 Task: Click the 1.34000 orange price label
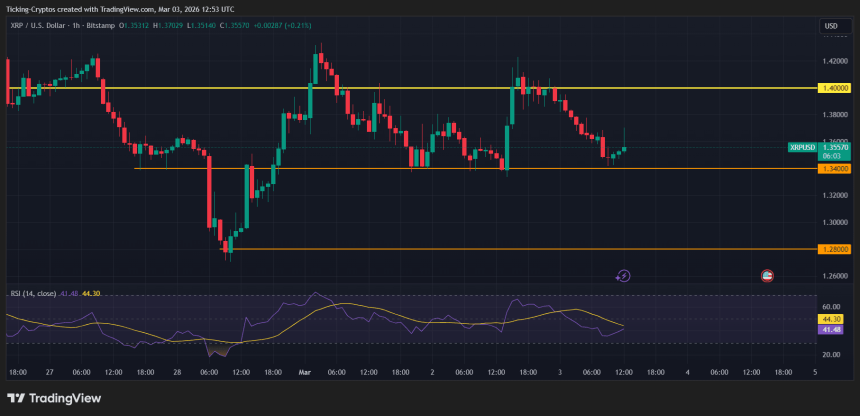pos(834,169)
